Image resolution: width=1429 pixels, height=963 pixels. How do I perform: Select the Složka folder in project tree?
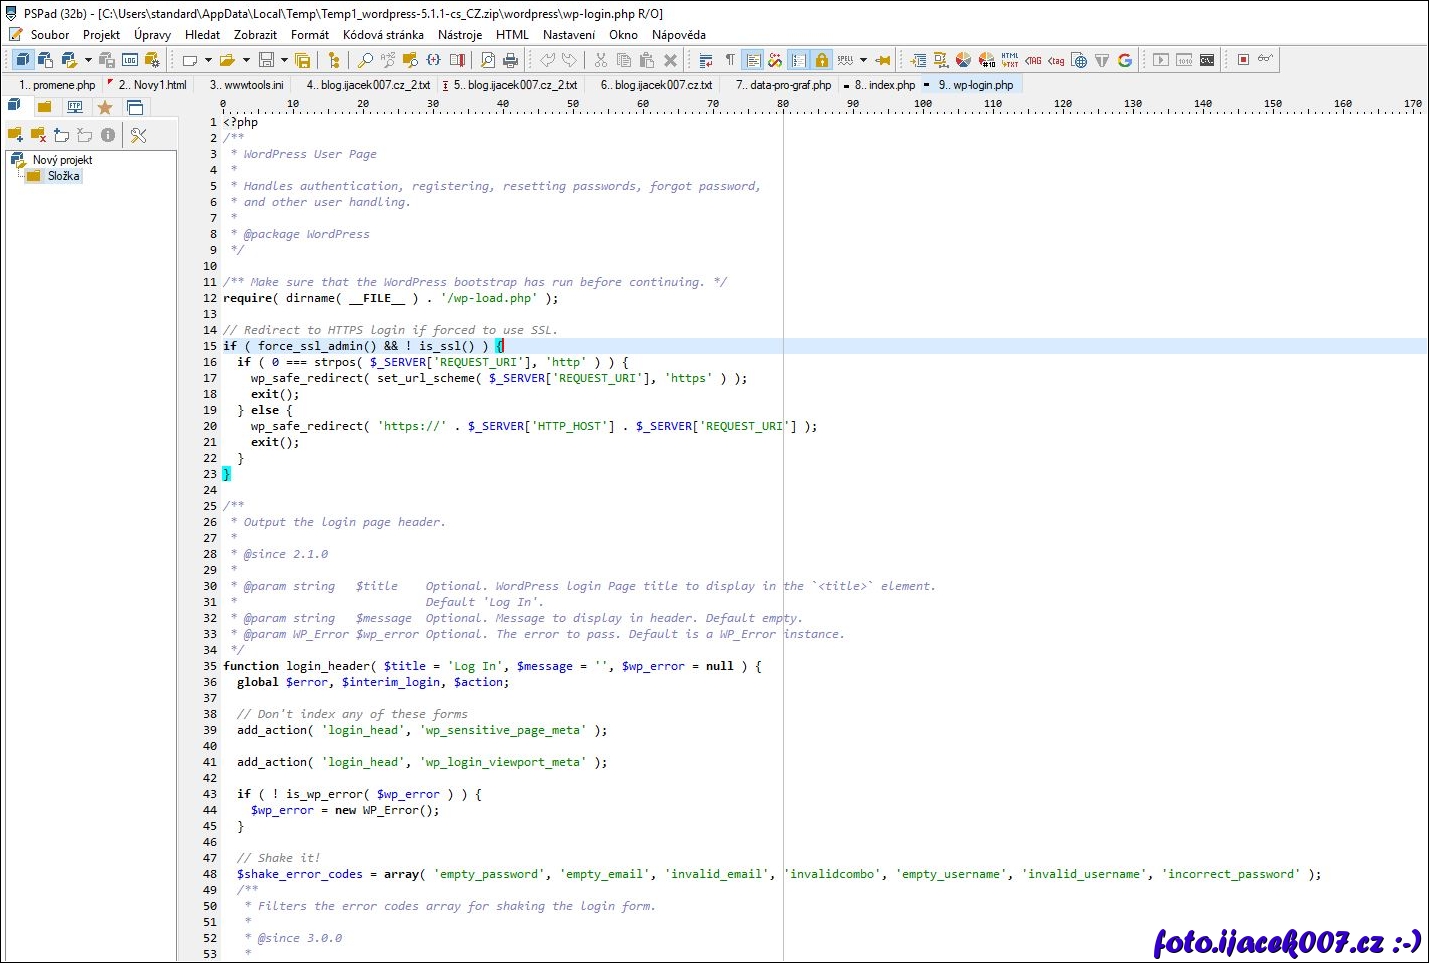(x=63, y=176)
